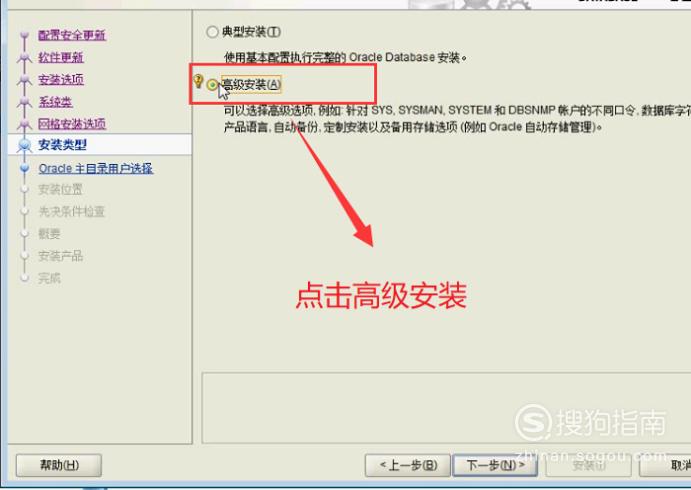Viewport: 691px width, 490px height.
Task: Click the 帮助(H) button
Action: click(59, 465)
